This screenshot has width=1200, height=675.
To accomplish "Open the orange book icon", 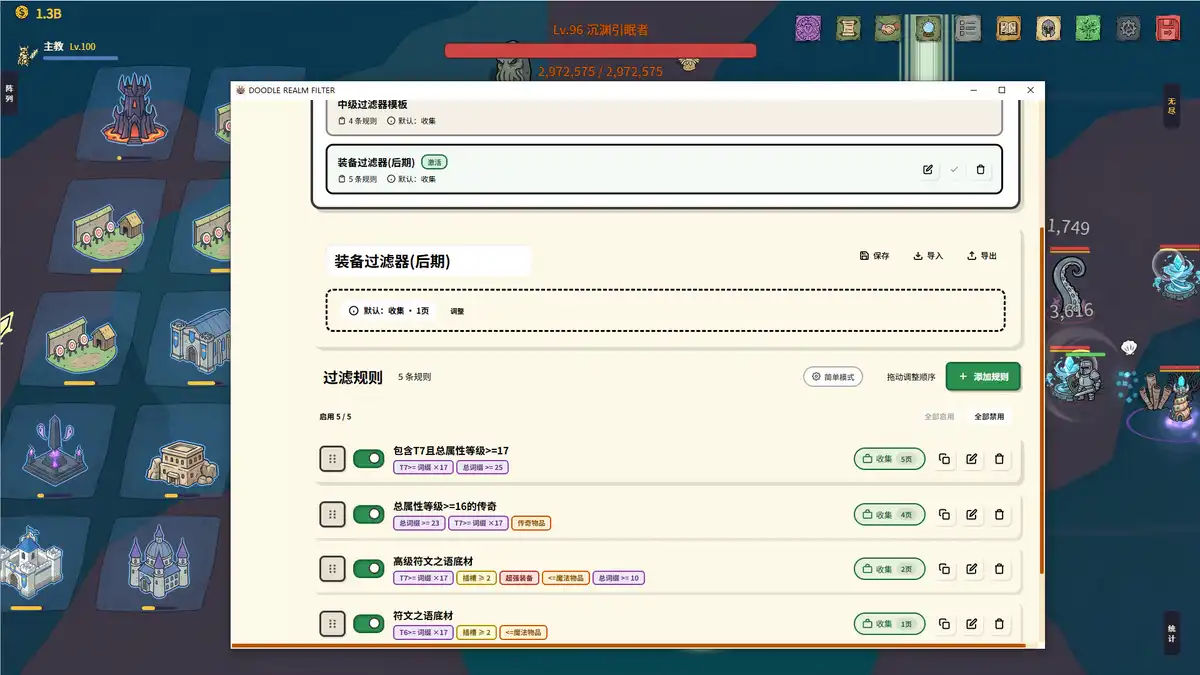I will (x=1008, y=28).
